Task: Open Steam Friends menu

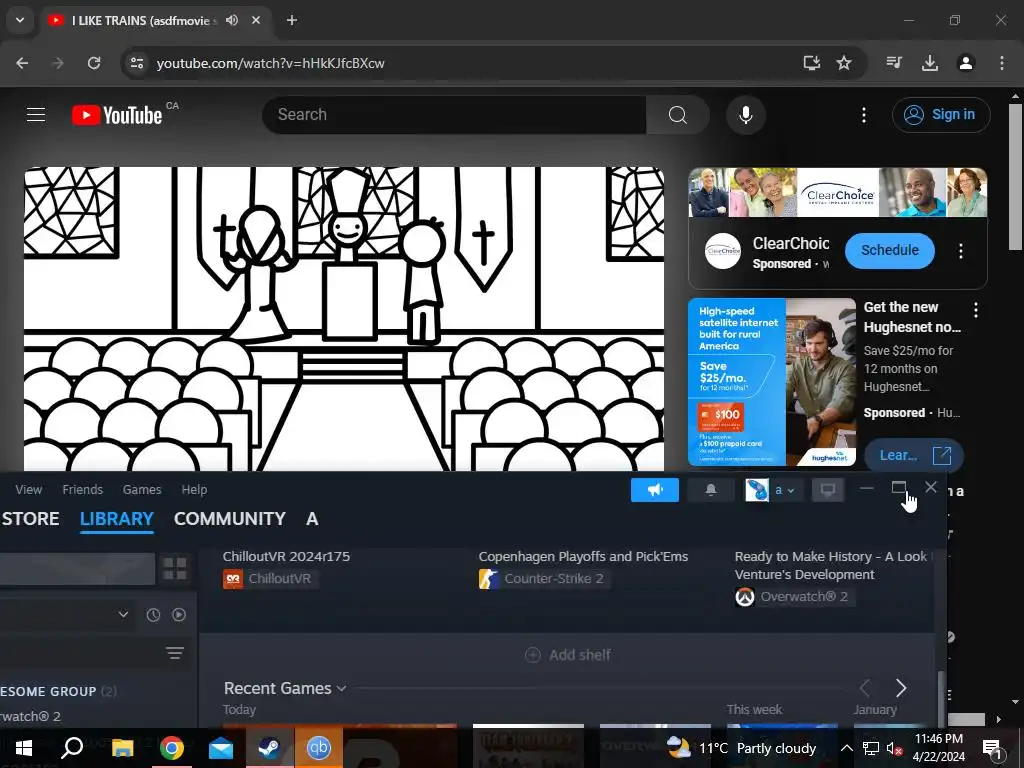Action: [83, 490]
